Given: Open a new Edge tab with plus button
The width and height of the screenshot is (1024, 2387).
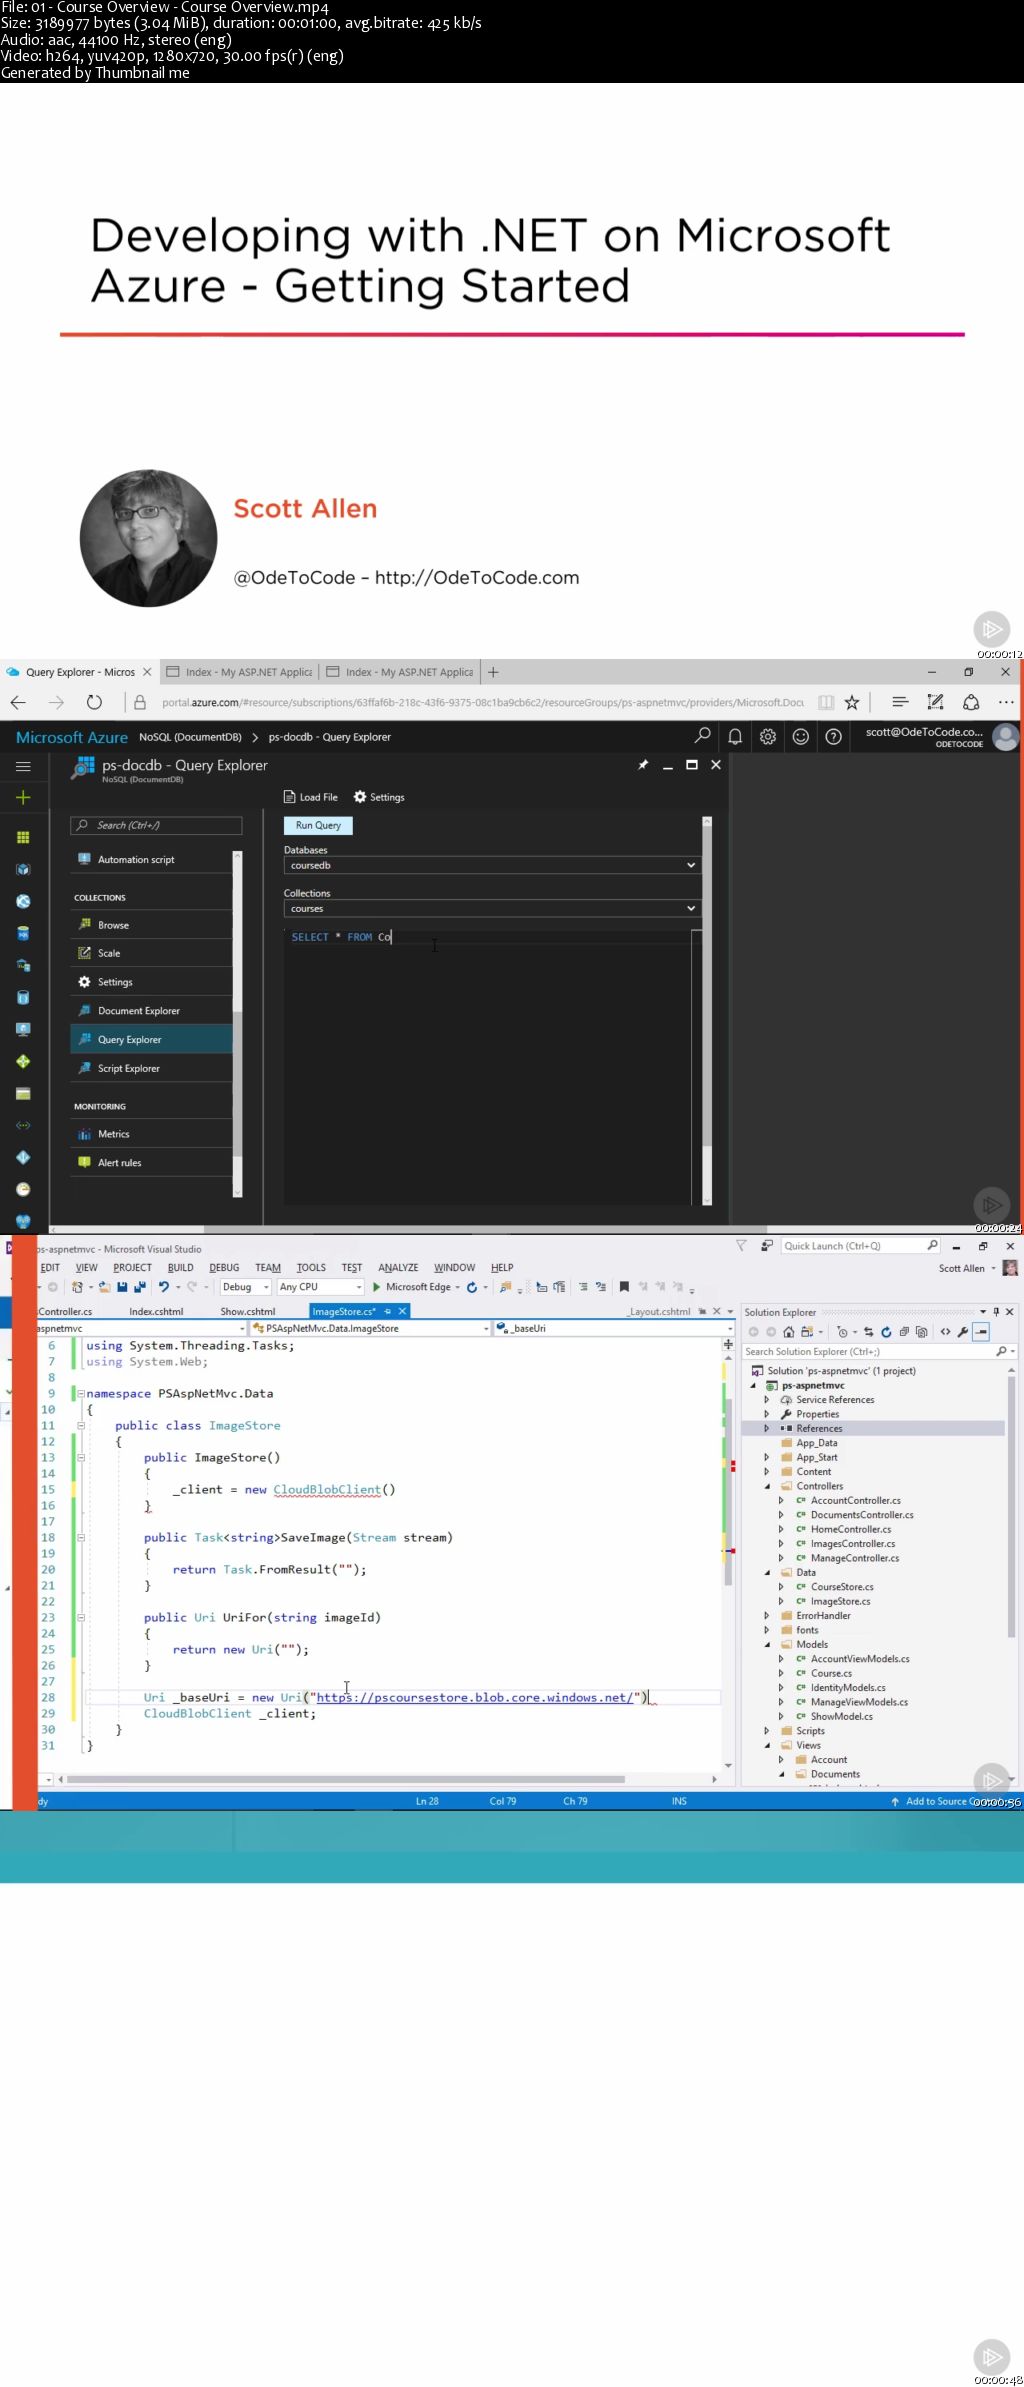Looking at the screenshot, I should pyautogui.click(x=493, y=672).
